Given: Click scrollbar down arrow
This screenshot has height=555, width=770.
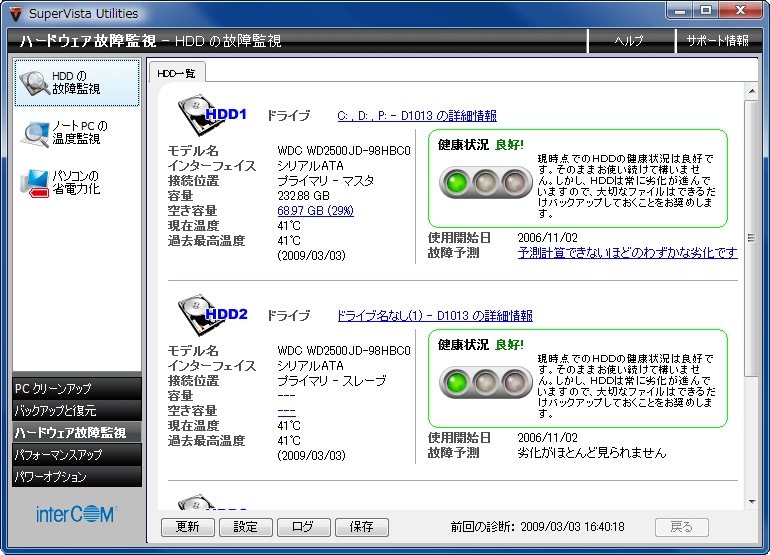Looking at the screenshot, I should [752, 501].
